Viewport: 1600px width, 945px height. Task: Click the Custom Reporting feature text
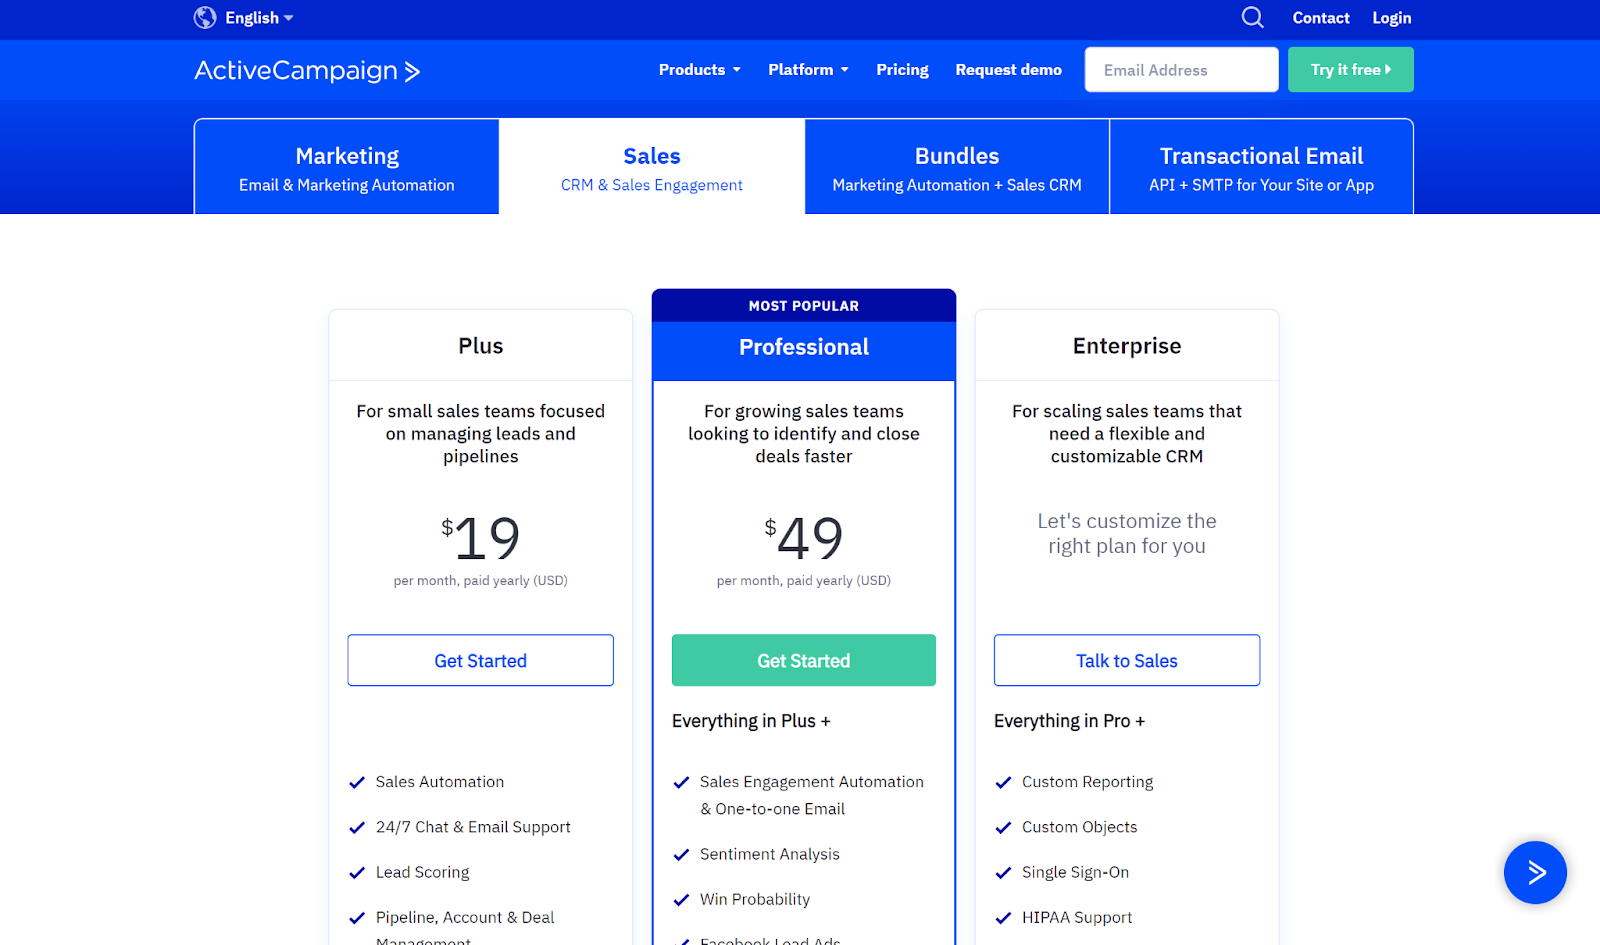[1088, 782]
